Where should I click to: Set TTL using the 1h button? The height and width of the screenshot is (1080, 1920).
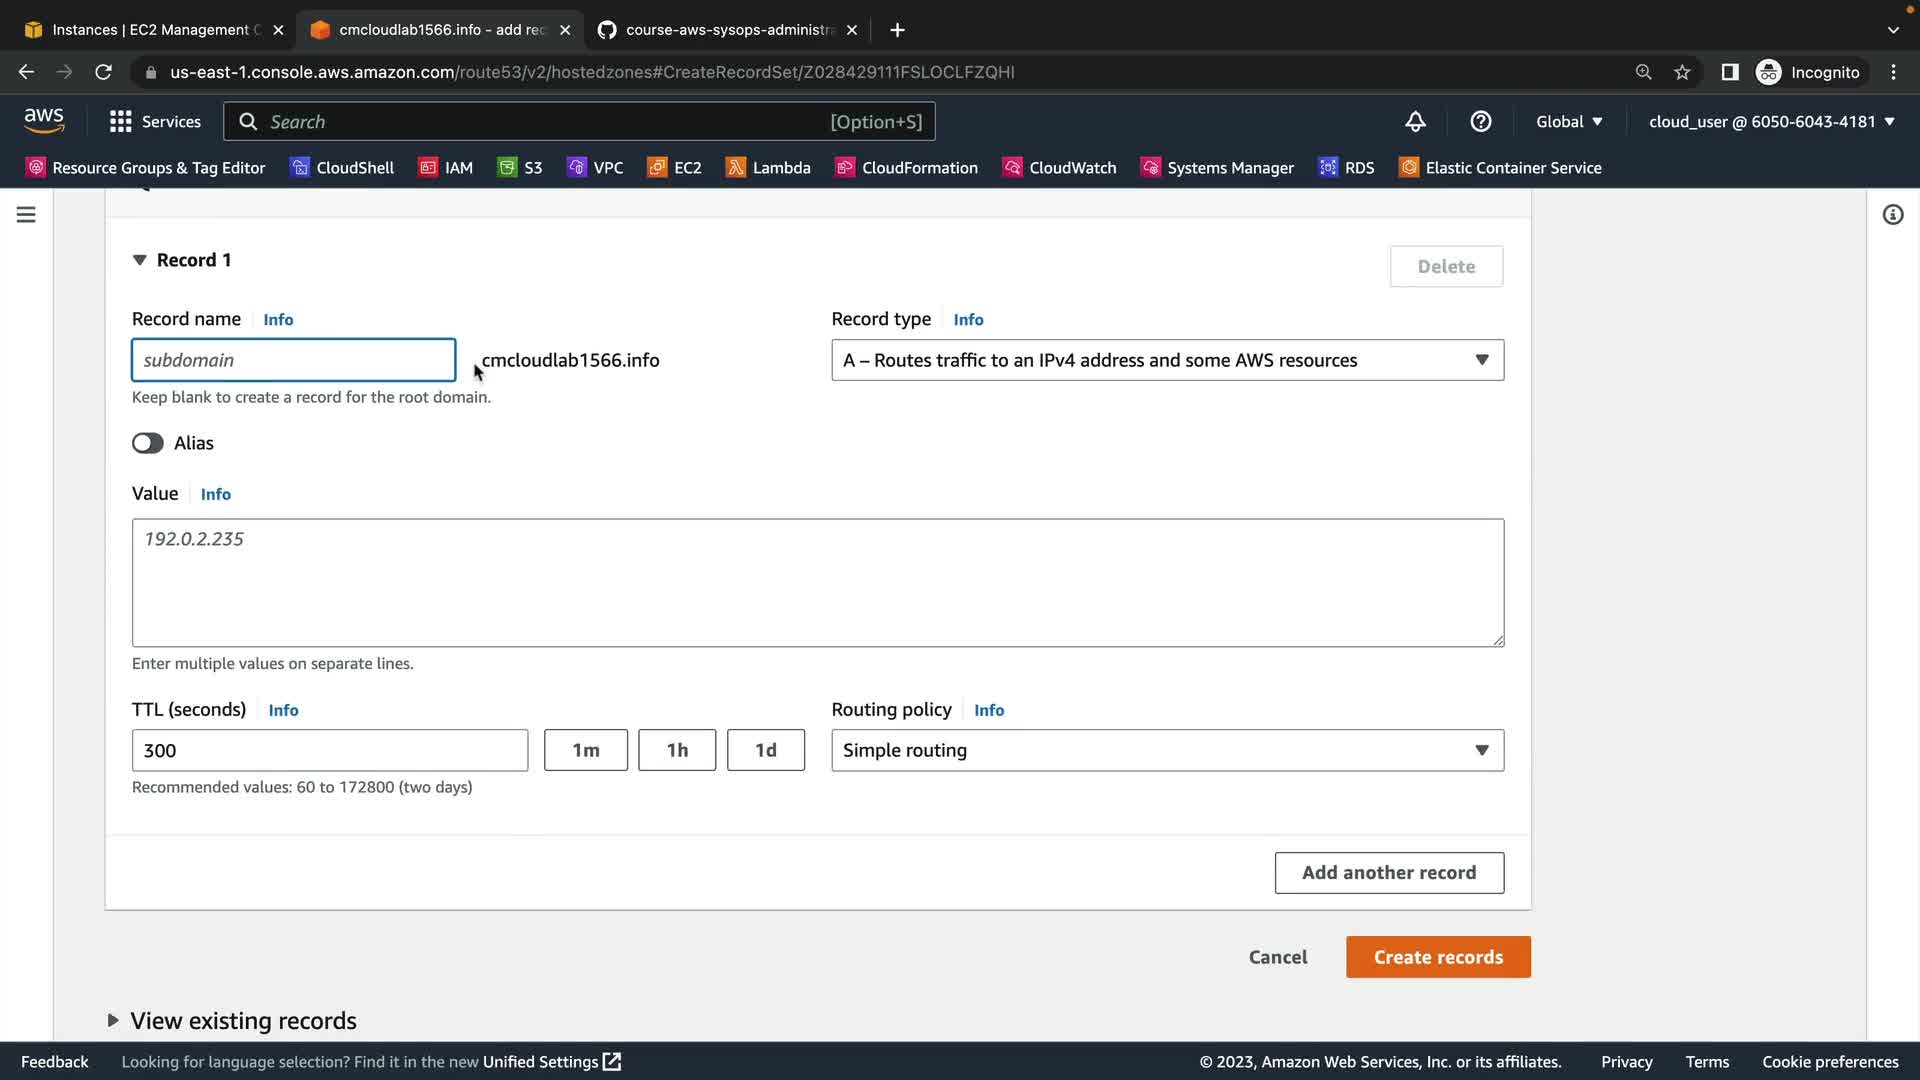click(677, 750)
